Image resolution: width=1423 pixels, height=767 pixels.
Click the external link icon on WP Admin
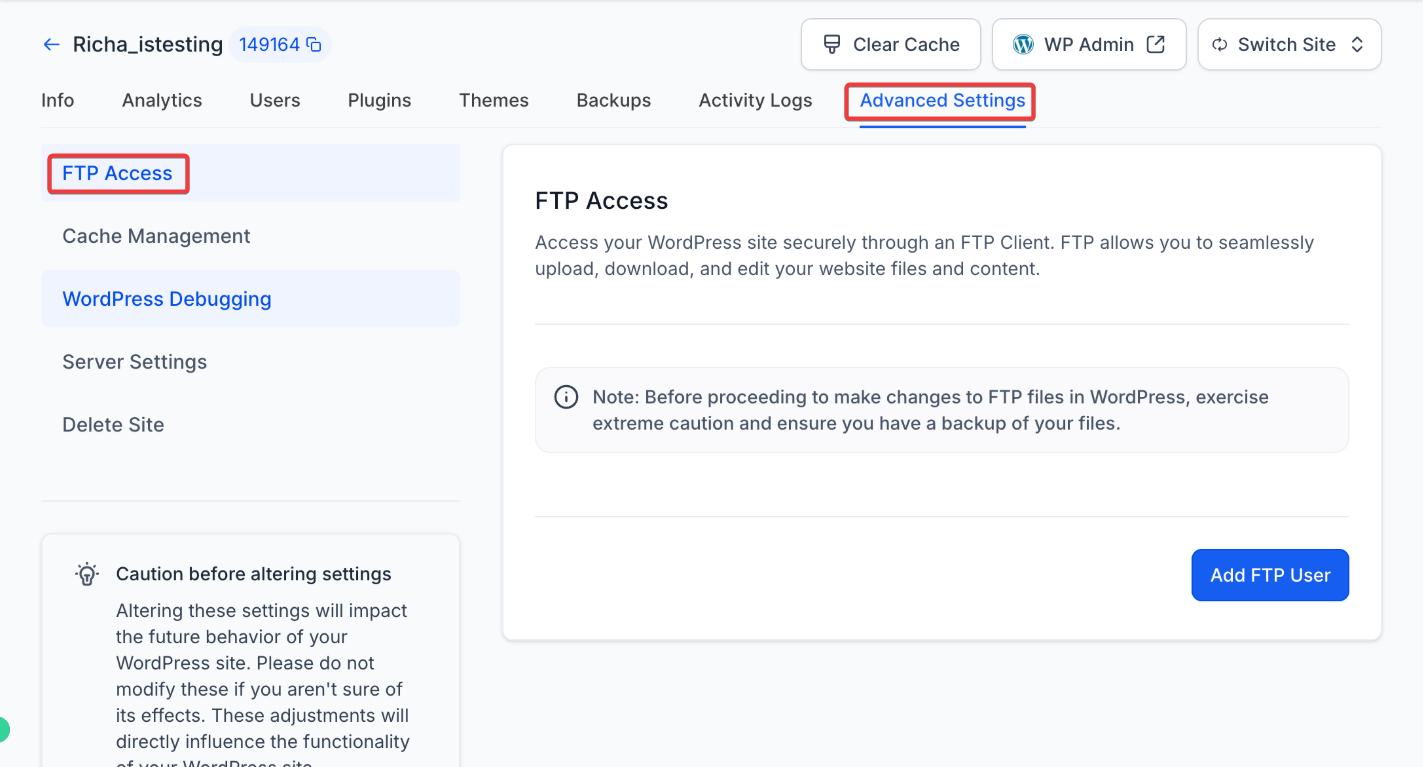coord(1156,45)
